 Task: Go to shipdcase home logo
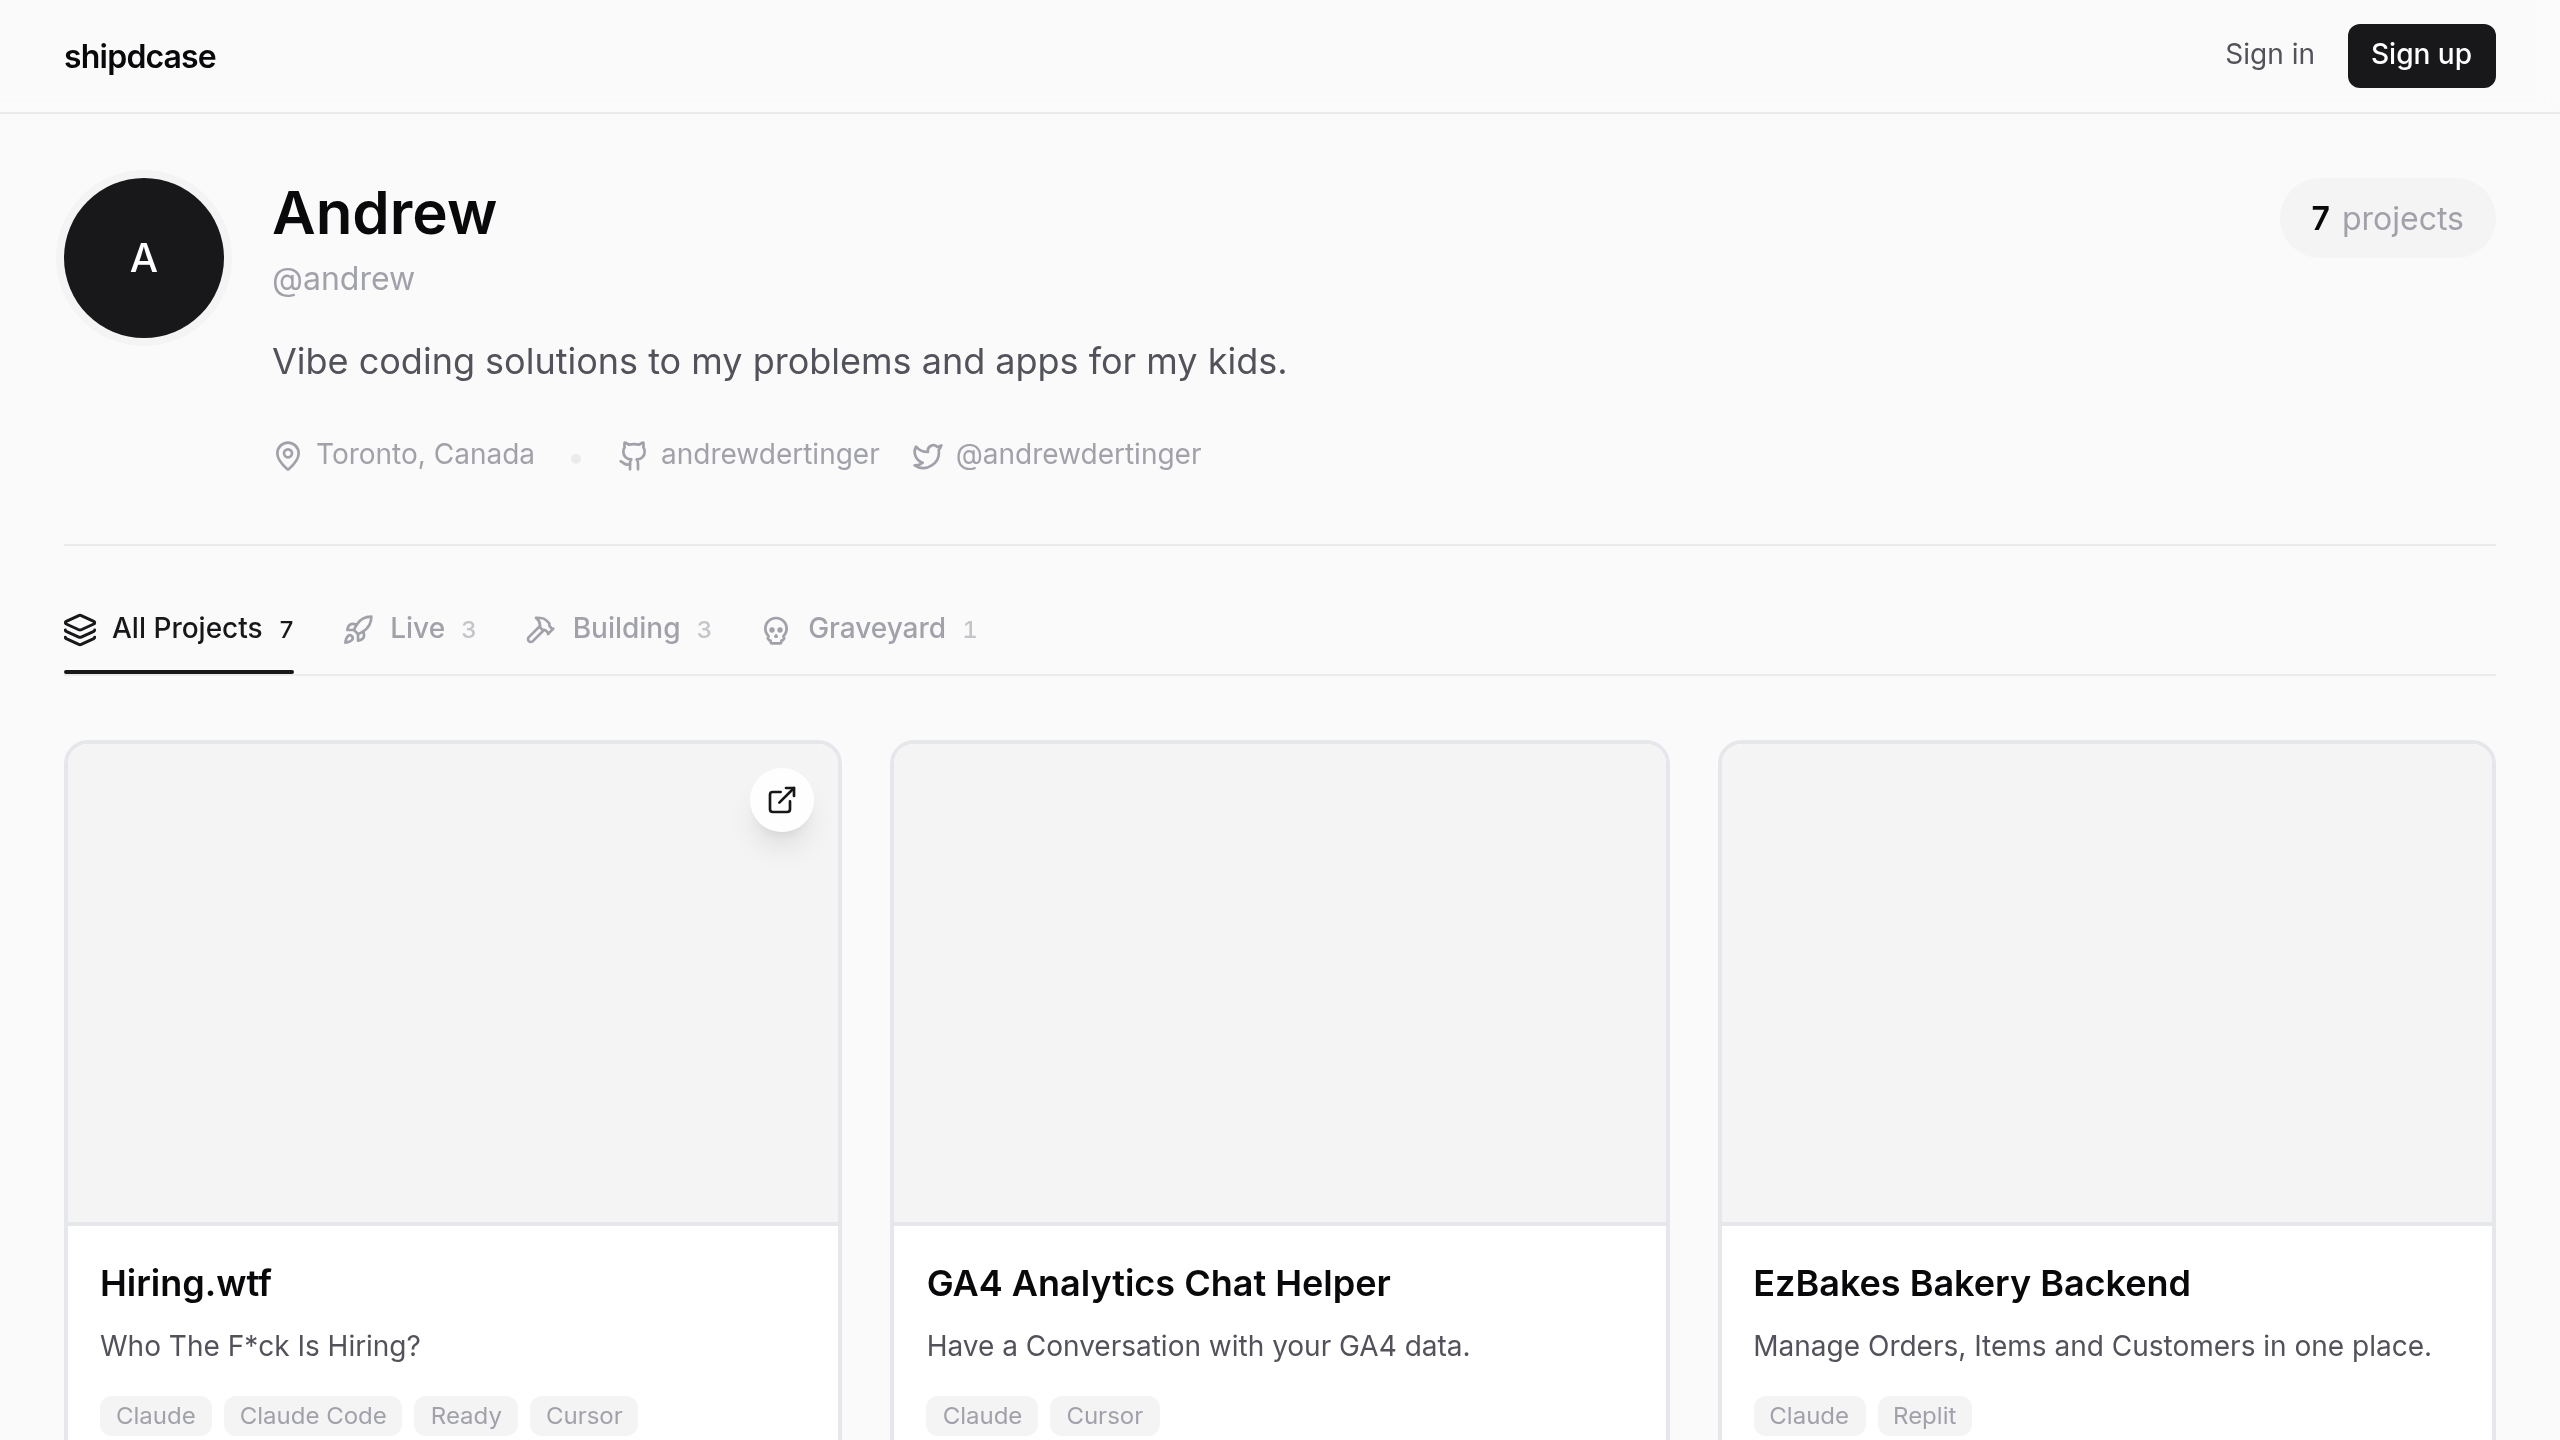click(x=140, y=57)
